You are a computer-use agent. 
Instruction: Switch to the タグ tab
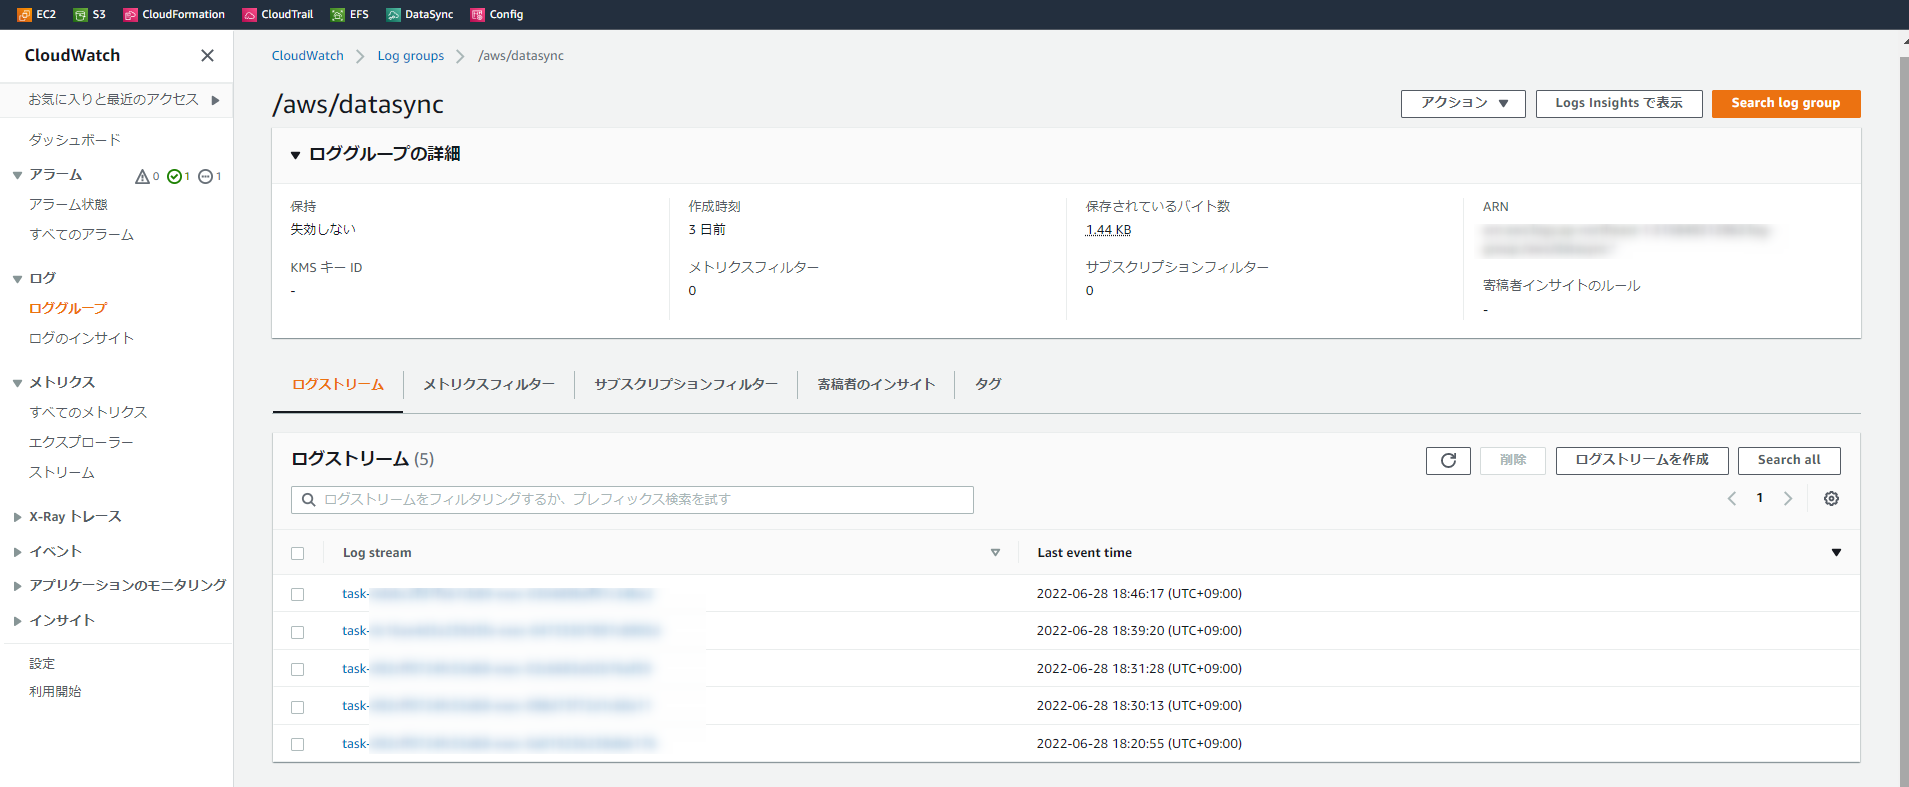point(988,385)
